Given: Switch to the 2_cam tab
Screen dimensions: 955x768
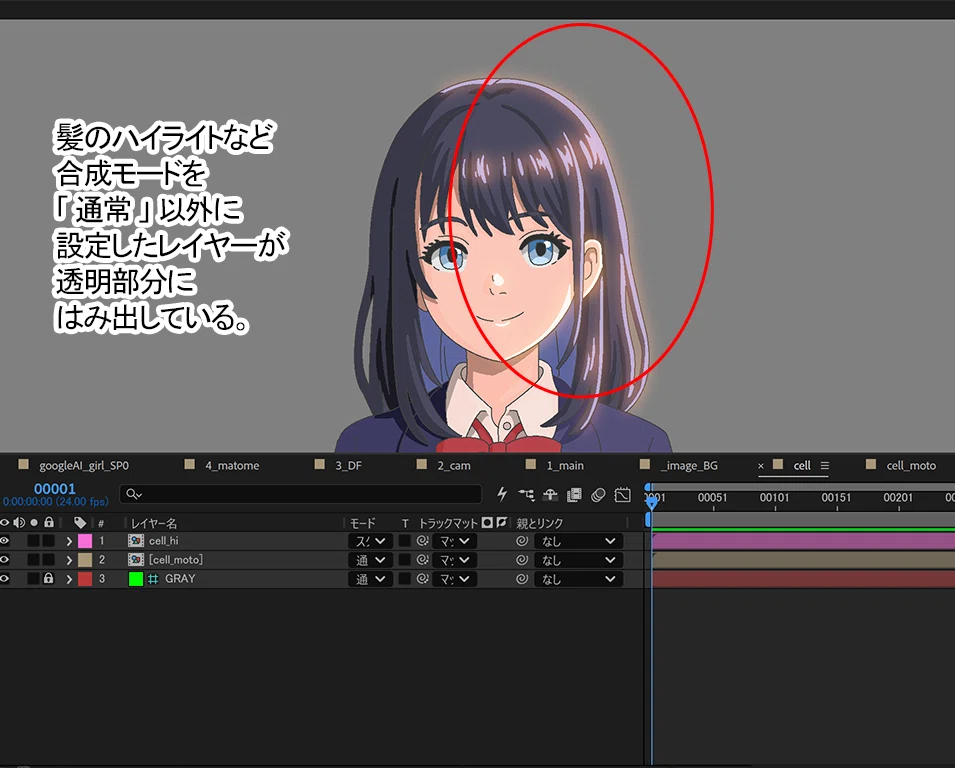Looking at the screenshot, I should 454,465.
